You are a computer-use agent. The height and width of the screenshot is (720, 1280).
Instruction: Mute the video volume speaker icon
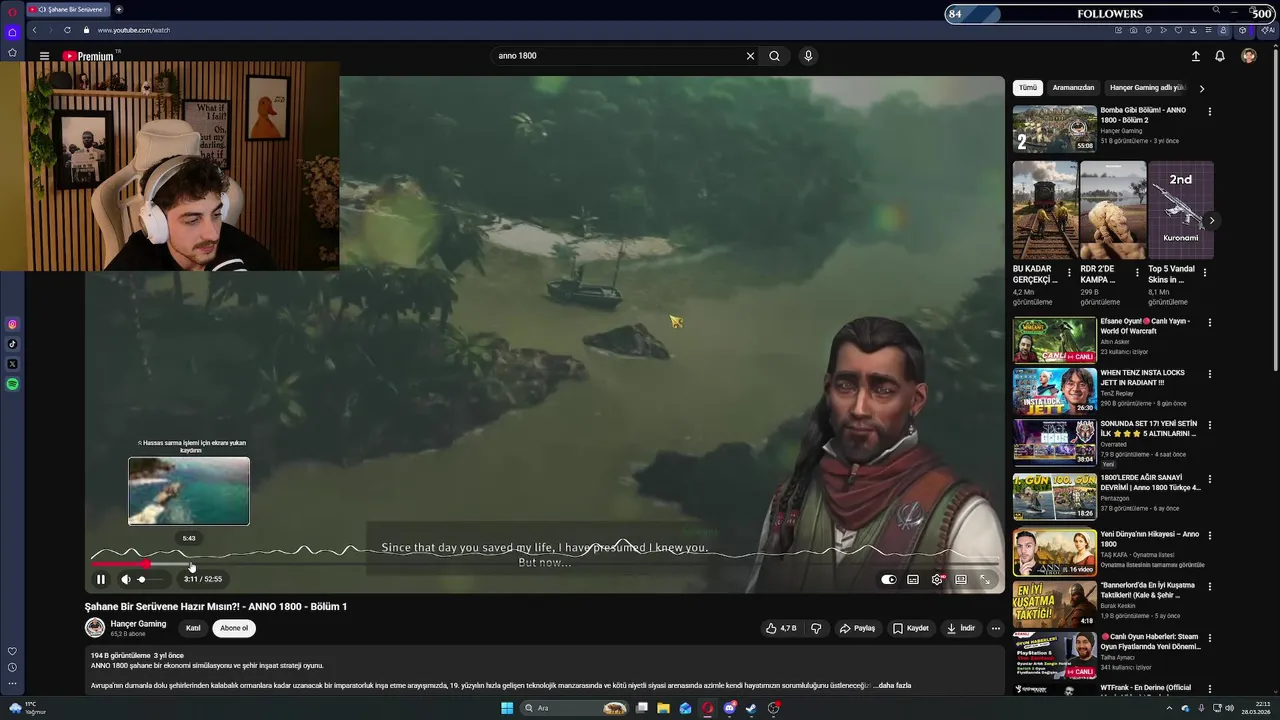[x=126, y=579]
